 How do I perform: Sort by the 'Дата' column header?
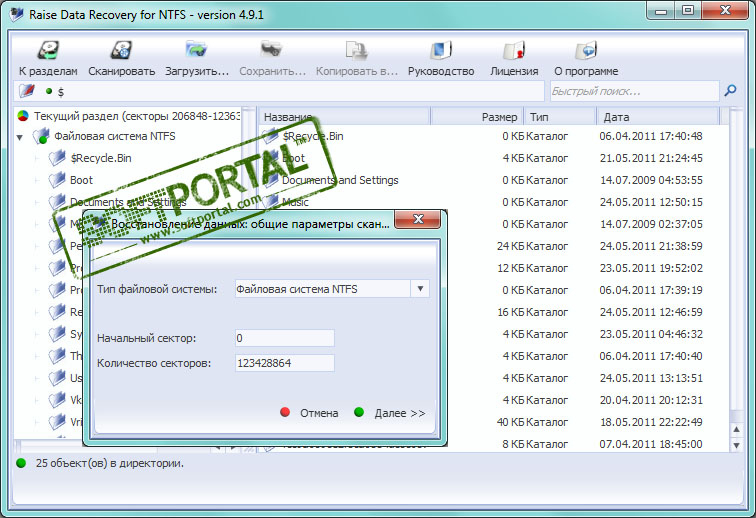coord(658,117)
